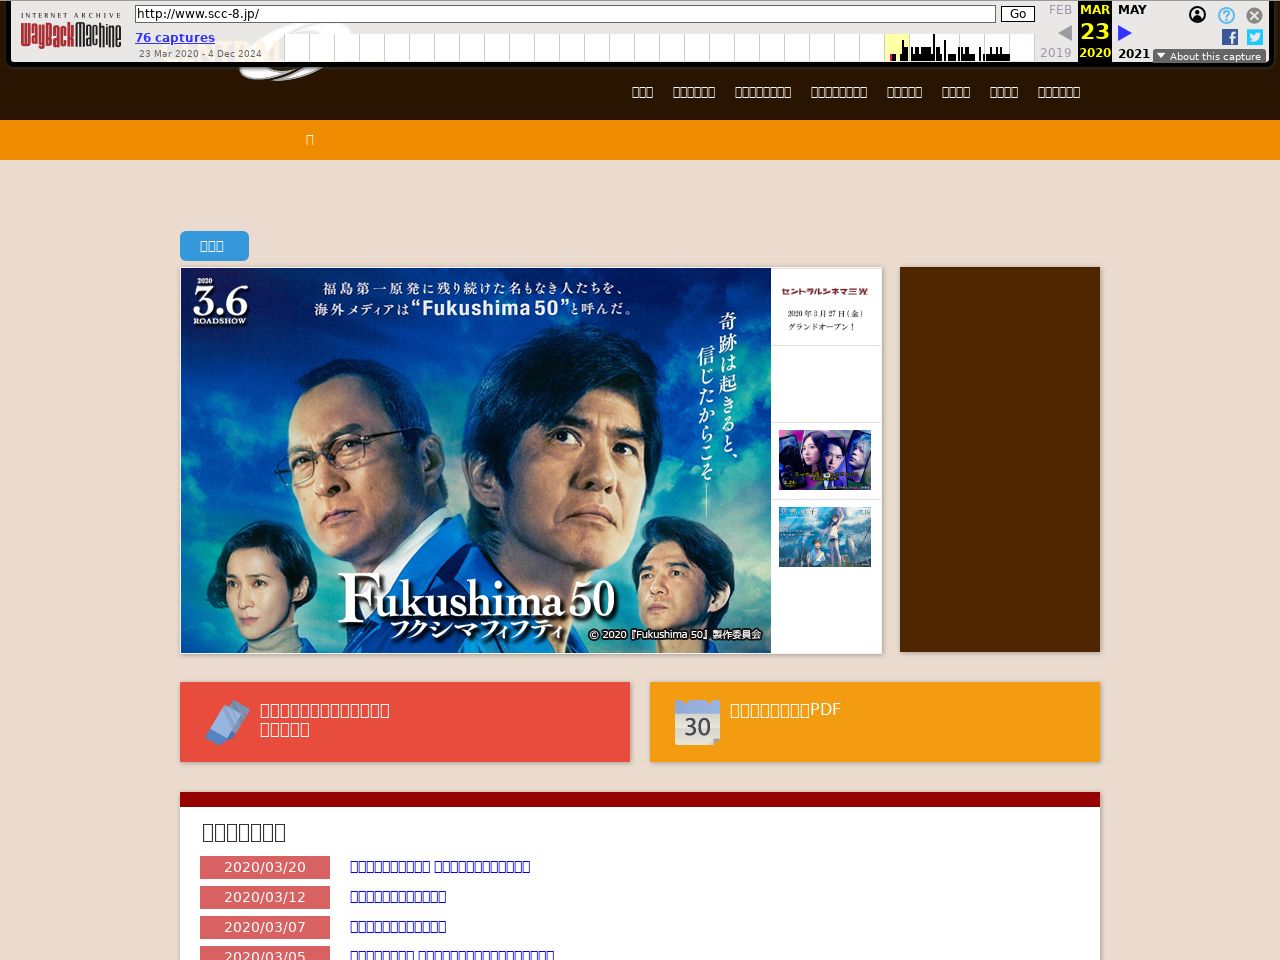Click the 2020/03/12 date label
This screenshot has height=960, width=1280.
pos(265,897)
